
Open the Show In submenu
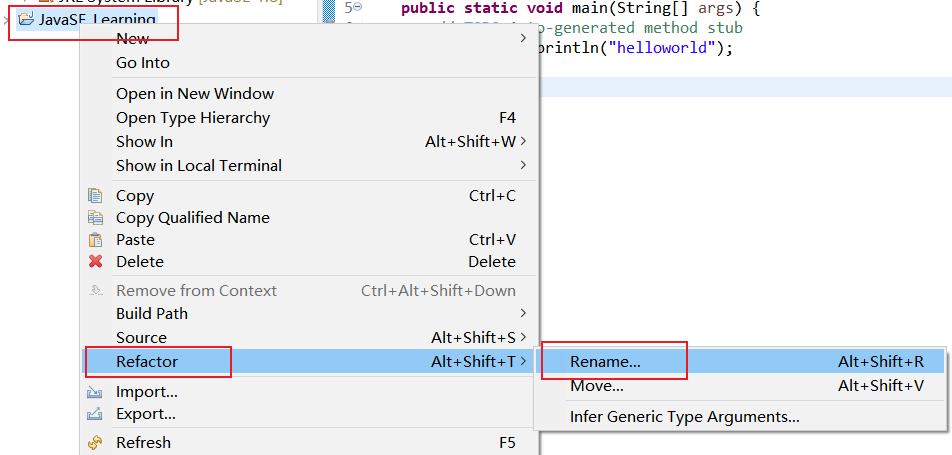coord(310,142)
